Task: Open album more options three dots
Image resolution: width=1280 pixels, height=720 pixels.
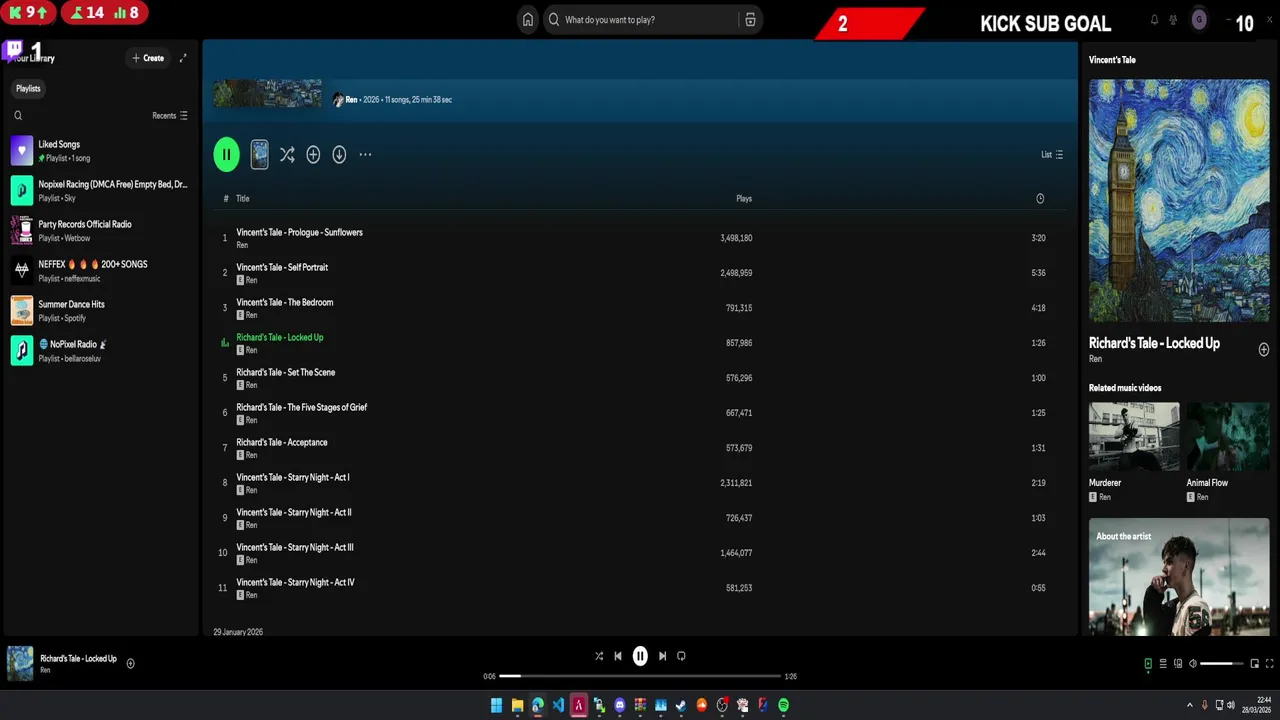Action: pos(365,155)
